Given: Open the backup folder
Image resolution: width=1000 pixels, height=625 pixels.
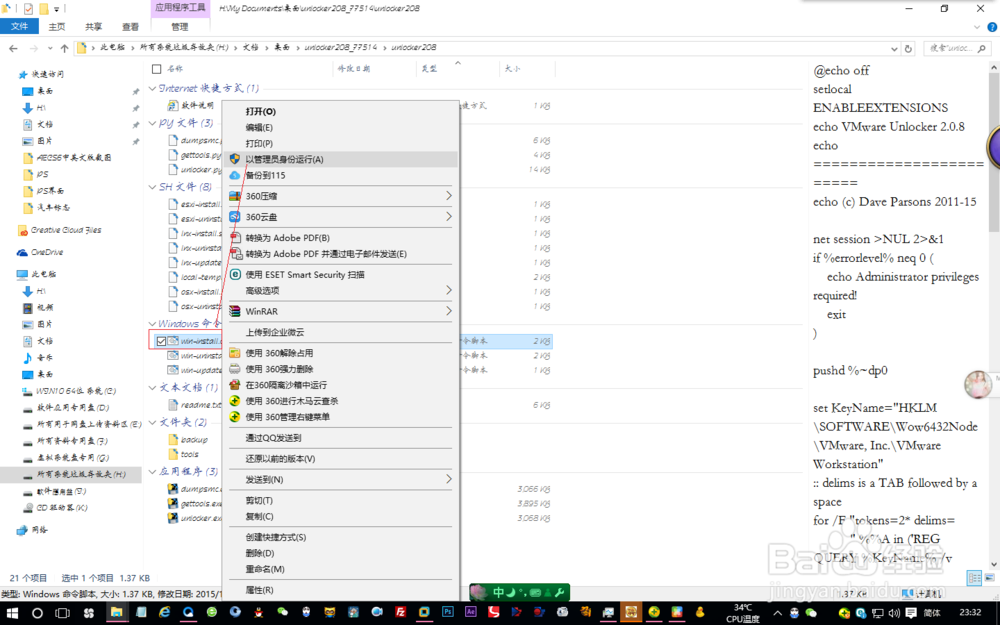Looking at the screenshot, I should [194, 439].
